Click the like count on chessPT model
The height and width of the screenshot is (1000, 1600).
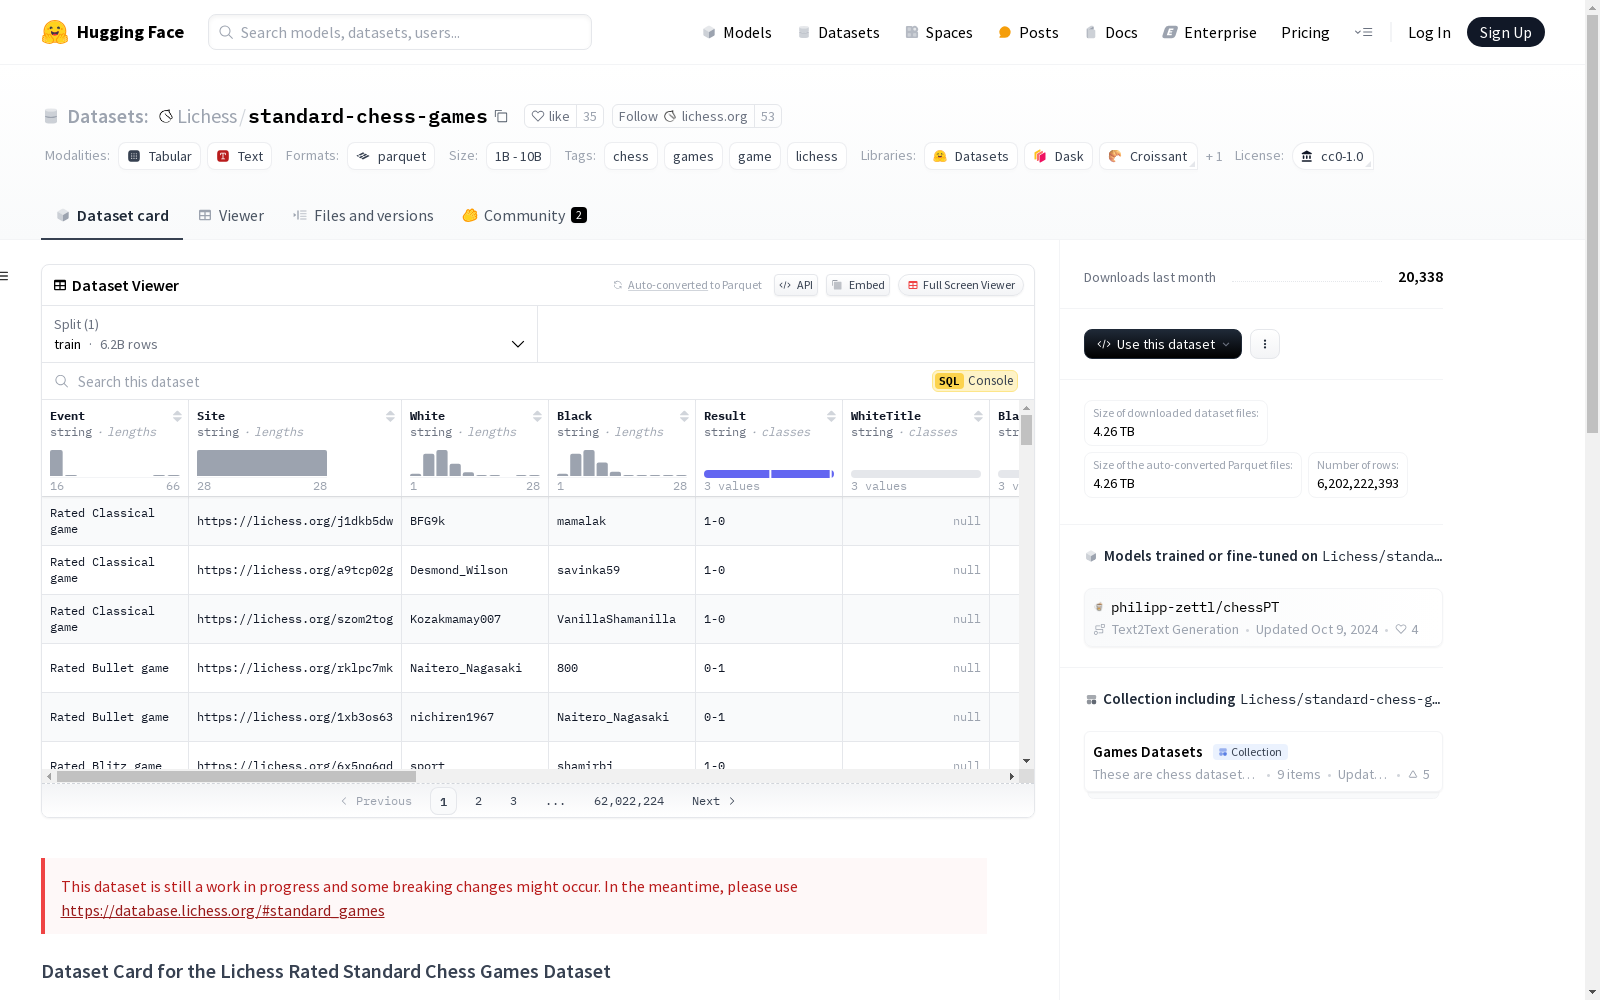click(1407, 629)
